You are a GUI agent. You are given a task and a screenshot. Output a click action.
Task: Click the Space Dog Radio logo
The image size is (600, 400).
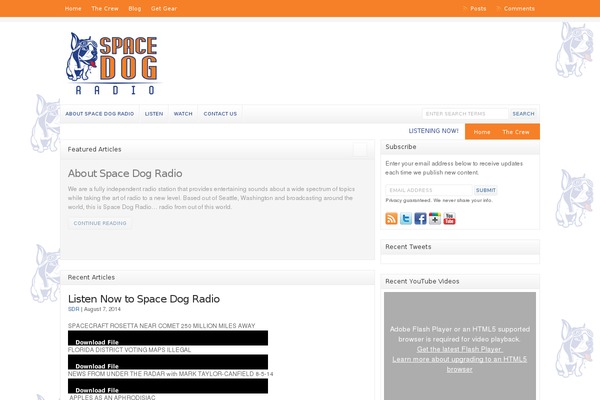click(x=112, y=64)
